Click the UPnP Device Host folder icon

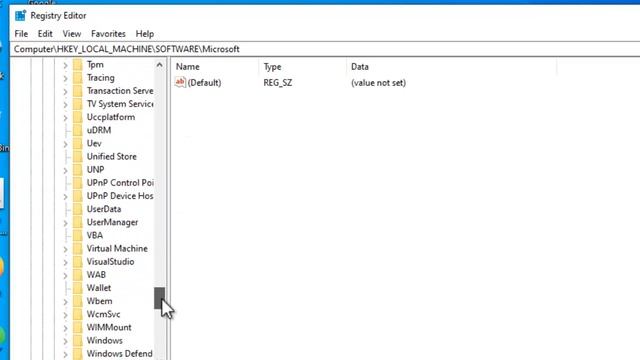[78, 196]
